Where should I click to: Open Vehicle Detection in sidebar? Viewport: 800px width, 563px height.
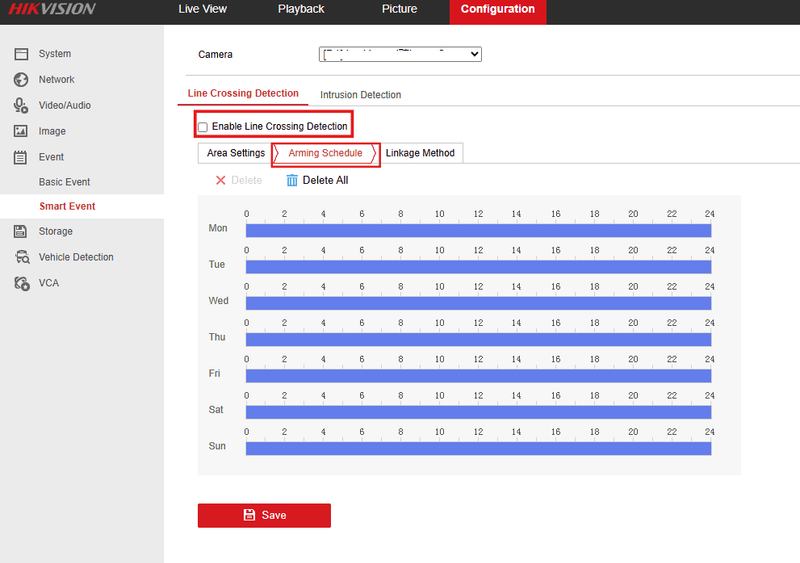[x=76, y=257]
